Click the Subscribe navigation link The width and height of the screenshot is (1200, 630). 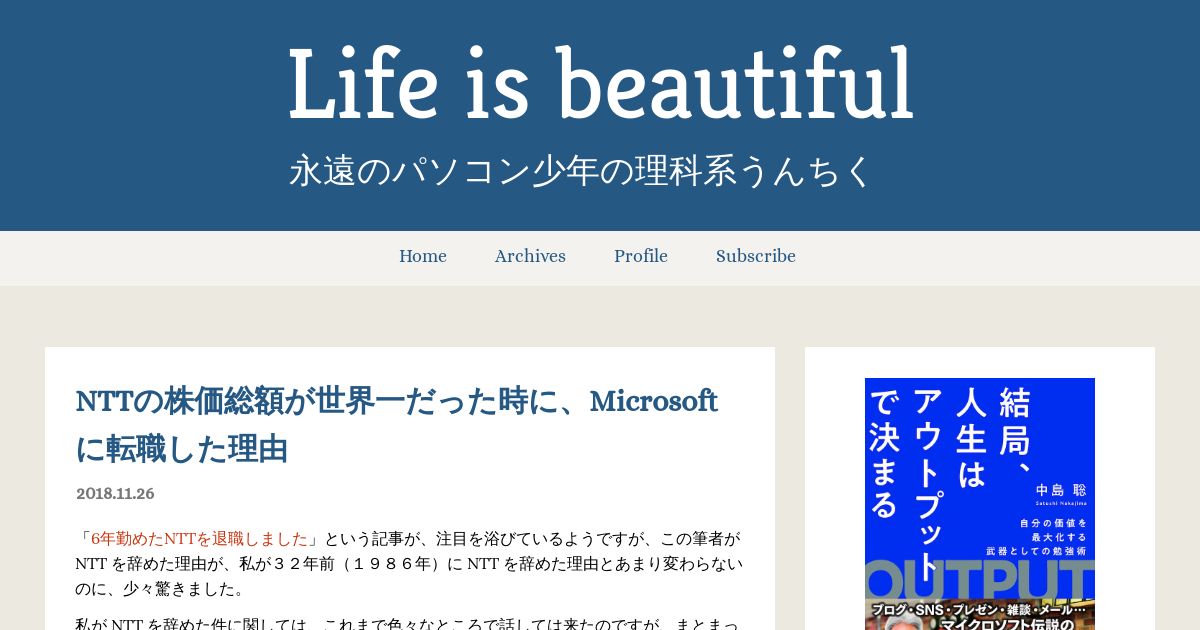[x=756, y=257]
